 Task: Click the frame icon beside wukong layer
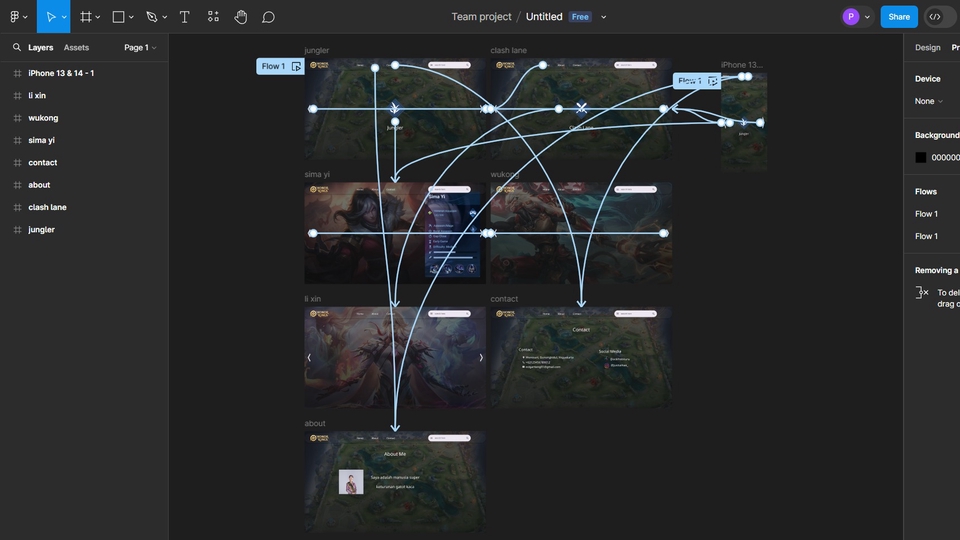point(17,118)
